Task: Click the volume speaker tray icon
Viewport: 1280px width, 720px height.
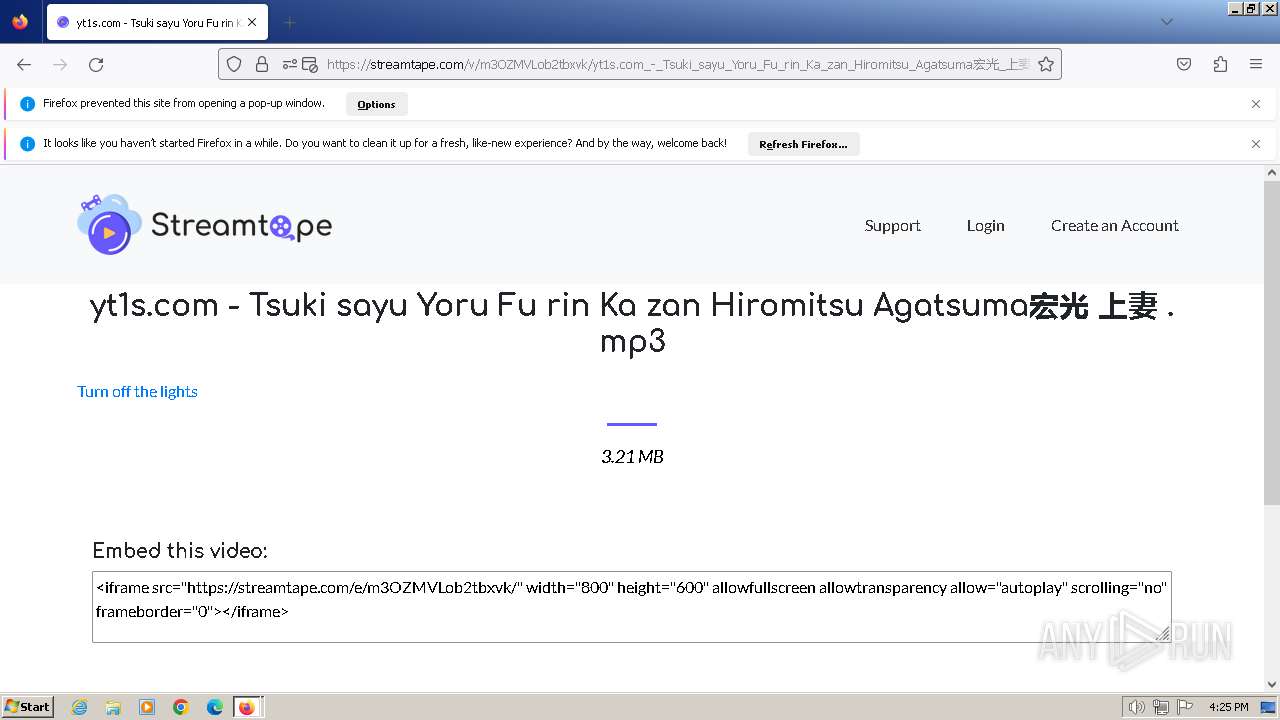Action: click(x=1137, y=707)
